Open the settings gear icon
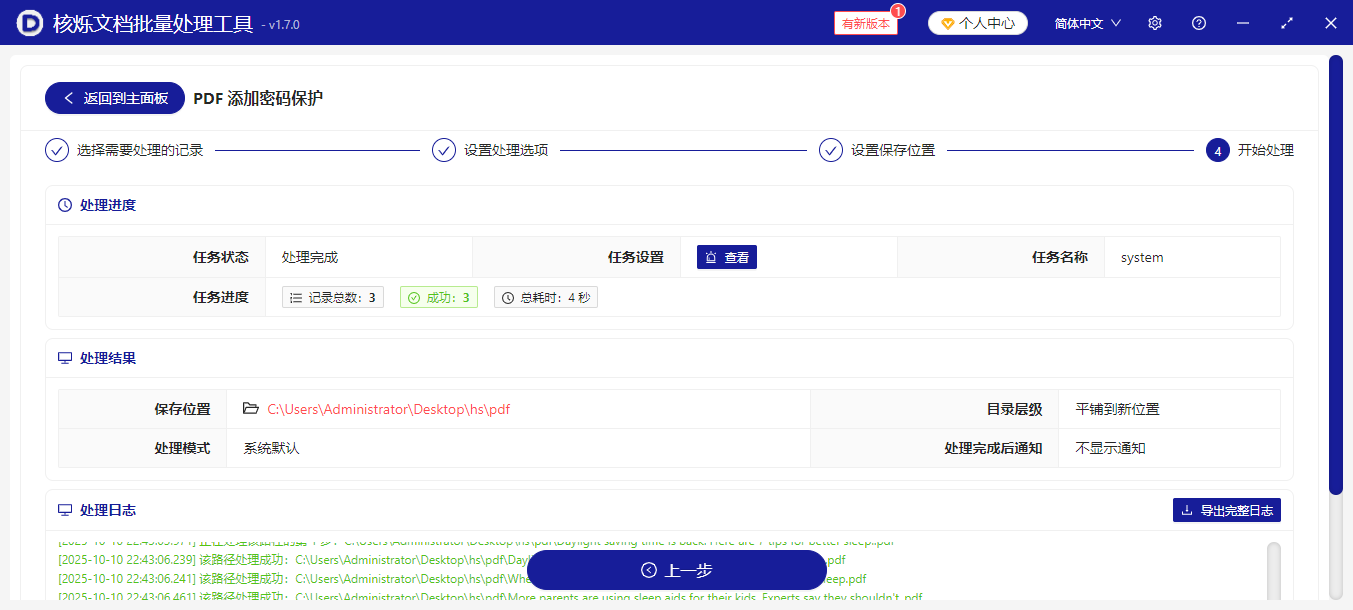Image resolution: width=1353 pixels, height=610 pixels. (x=1154, y=22)
